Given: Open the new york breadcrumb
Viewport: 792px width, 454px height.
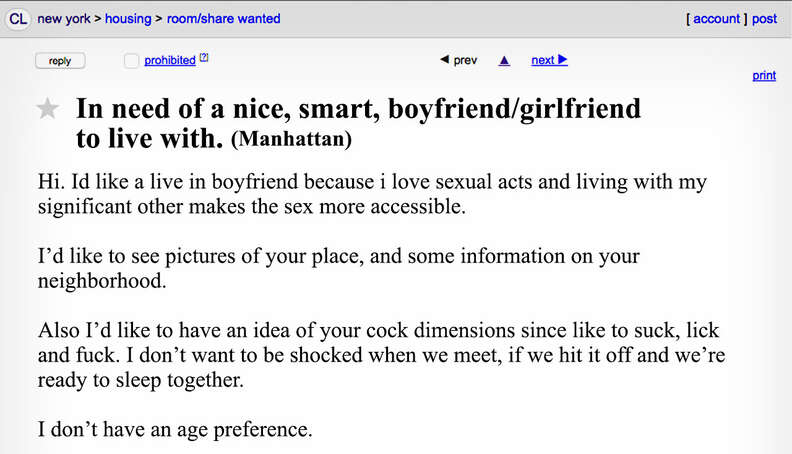Looking at the screenshot, I should click(x=64, y=18).
